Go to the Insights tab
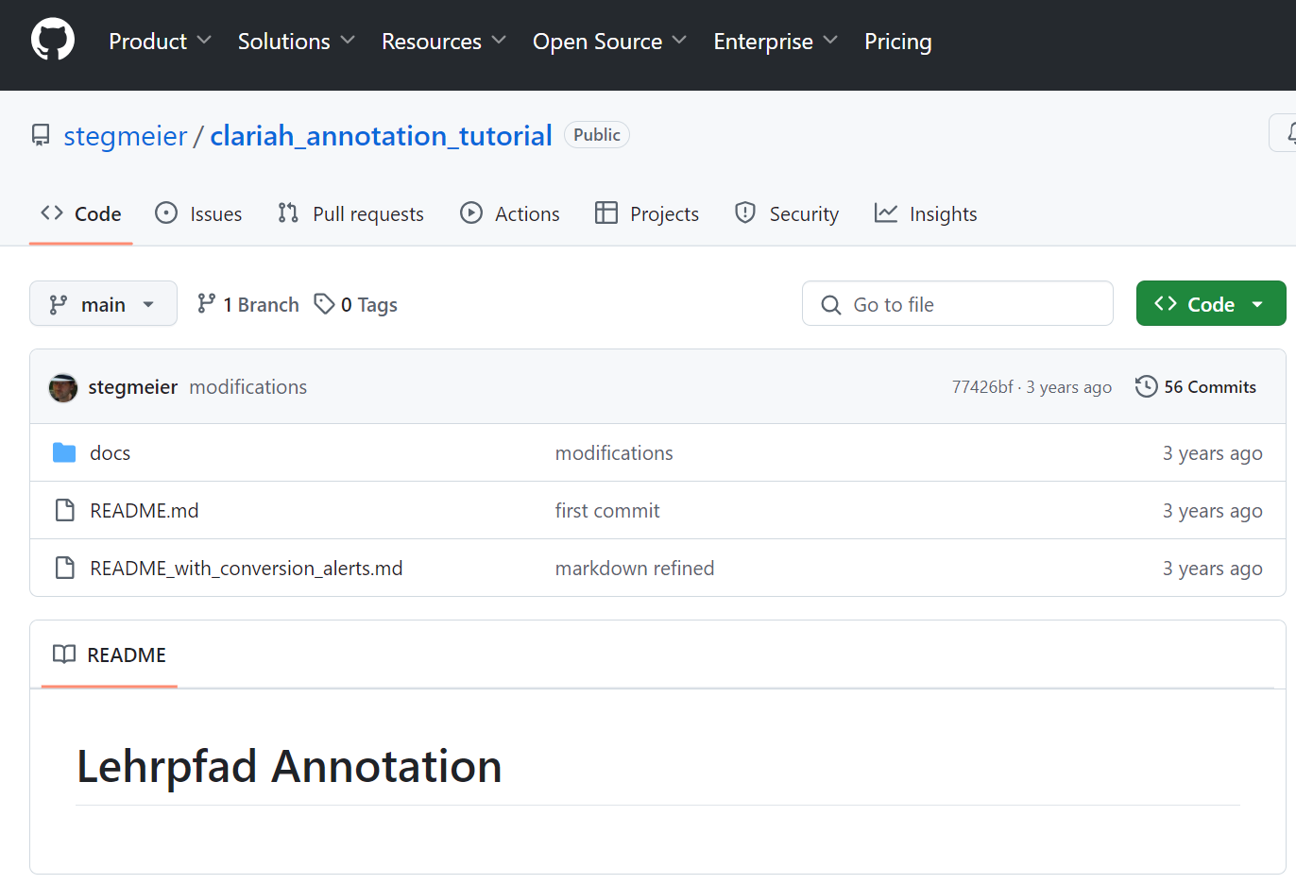Screen dimensions: 1296x884 (925, 214)
